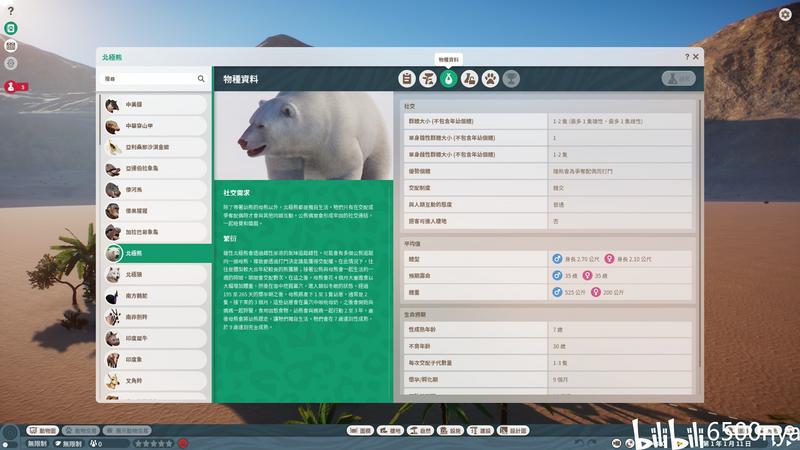Image resolution: width=800 pixels, height=450 pixels.
Task: Click the species data panel scrollbar
Action: [700, 232]
